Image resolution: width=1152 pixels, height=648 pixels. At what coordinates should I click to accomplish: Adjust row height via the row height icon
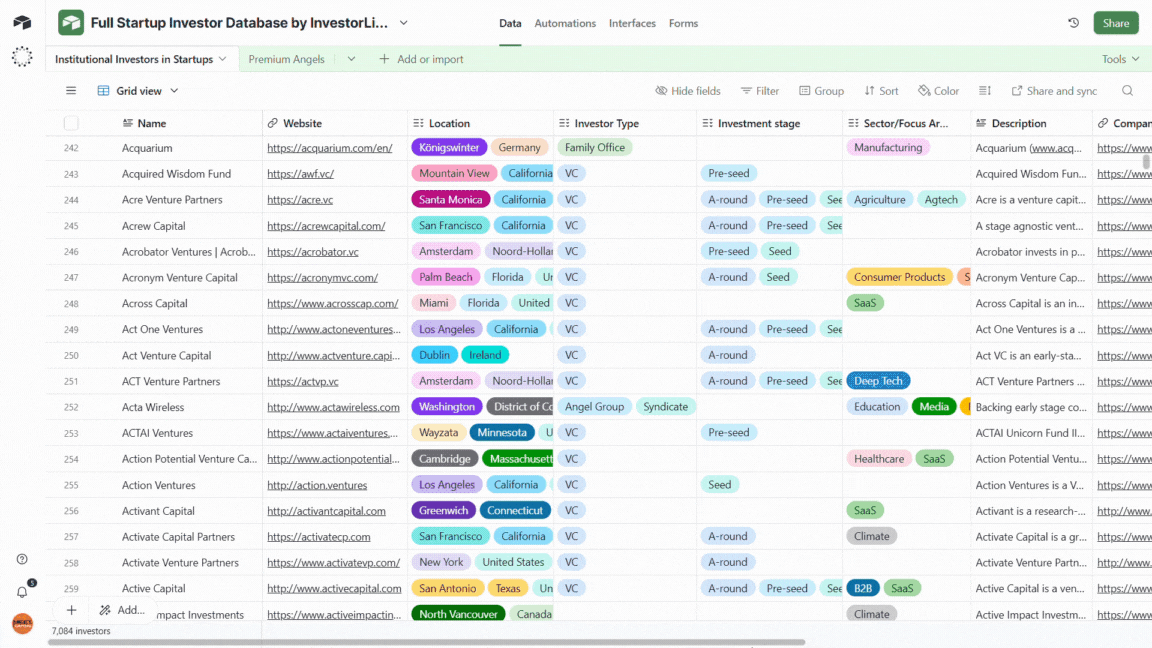pos(984,90)
